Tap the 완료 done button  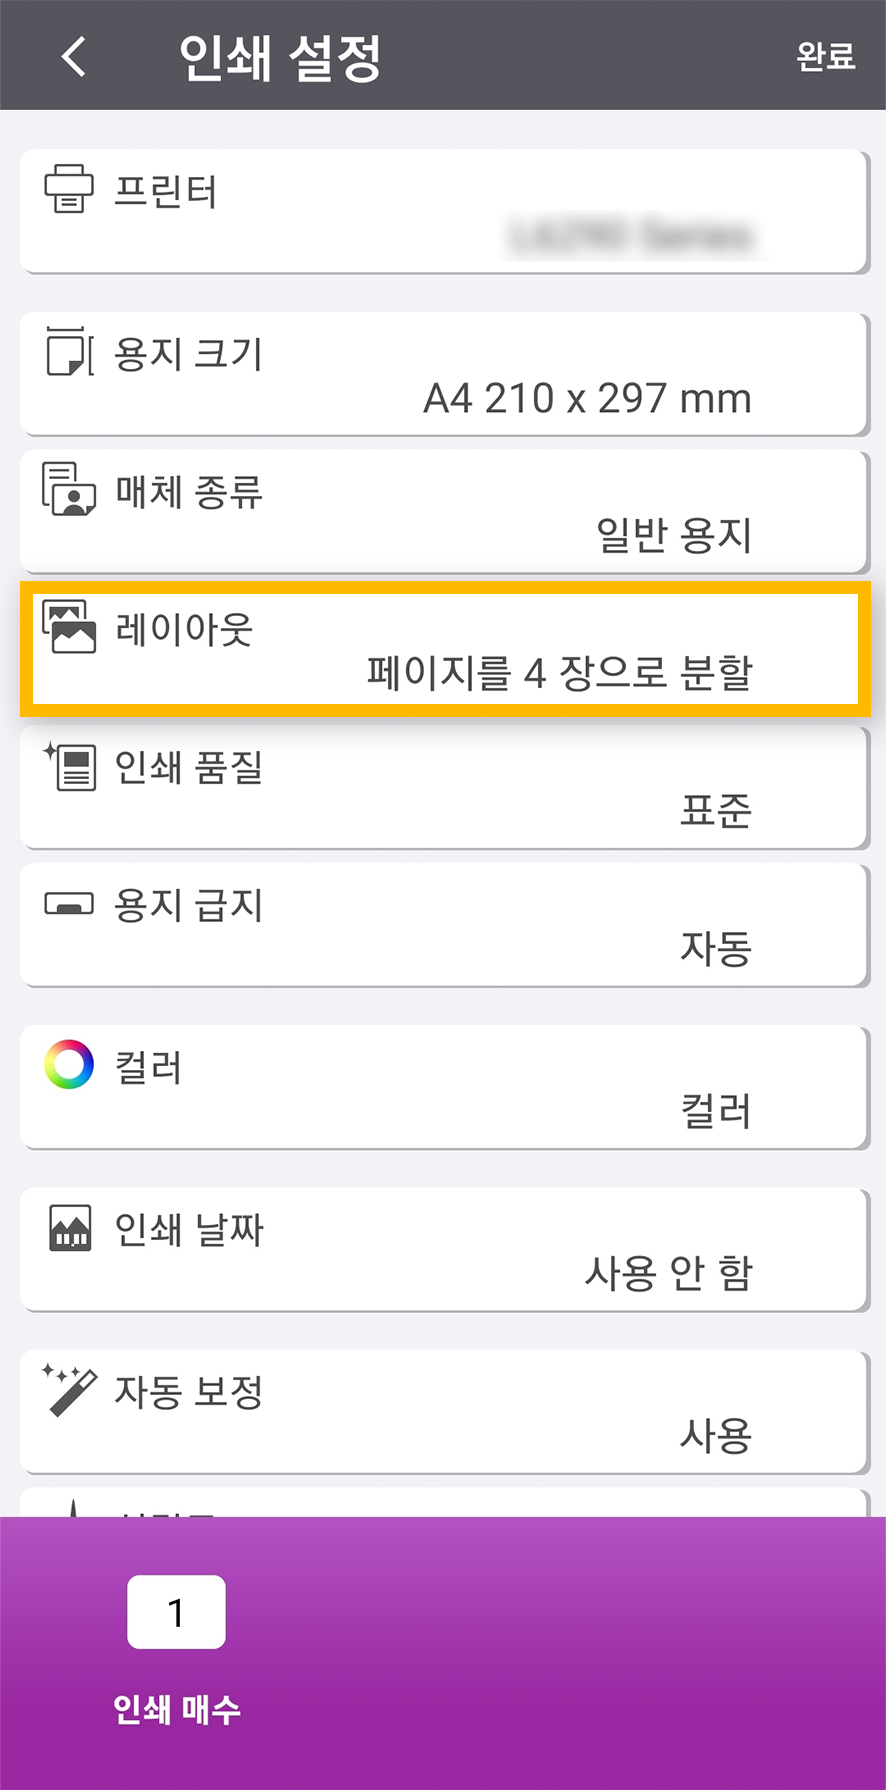point(825,56)
